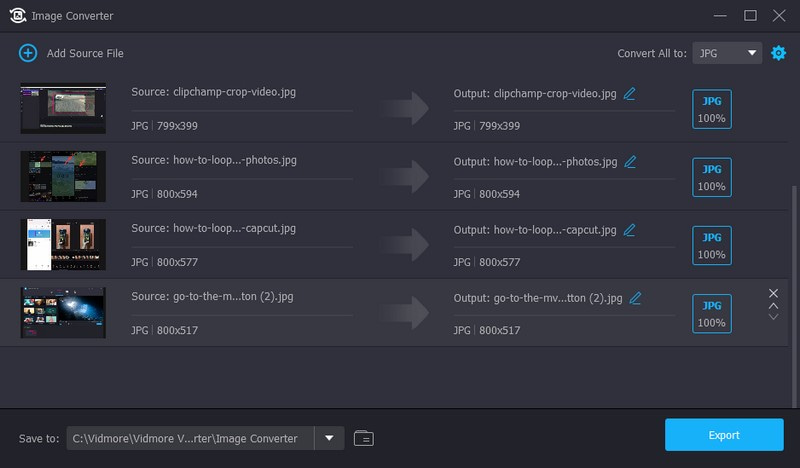Image resolution: width=800 pixels, height=468 pixels.
Task: Move the last file down in list
Action: point(773,317)
